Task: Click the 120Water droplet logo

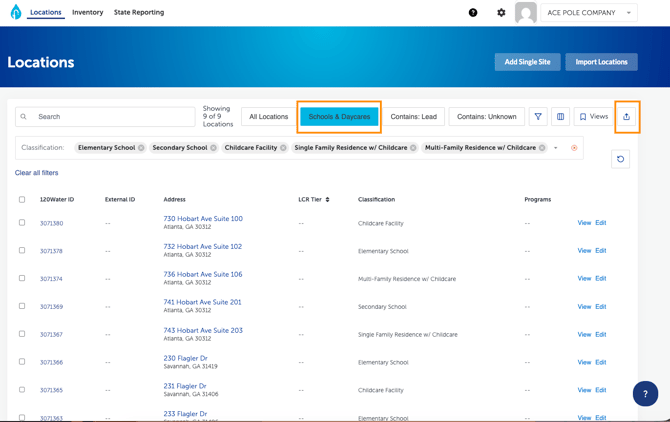Action: pyautogui.click(x=16, y=12)
